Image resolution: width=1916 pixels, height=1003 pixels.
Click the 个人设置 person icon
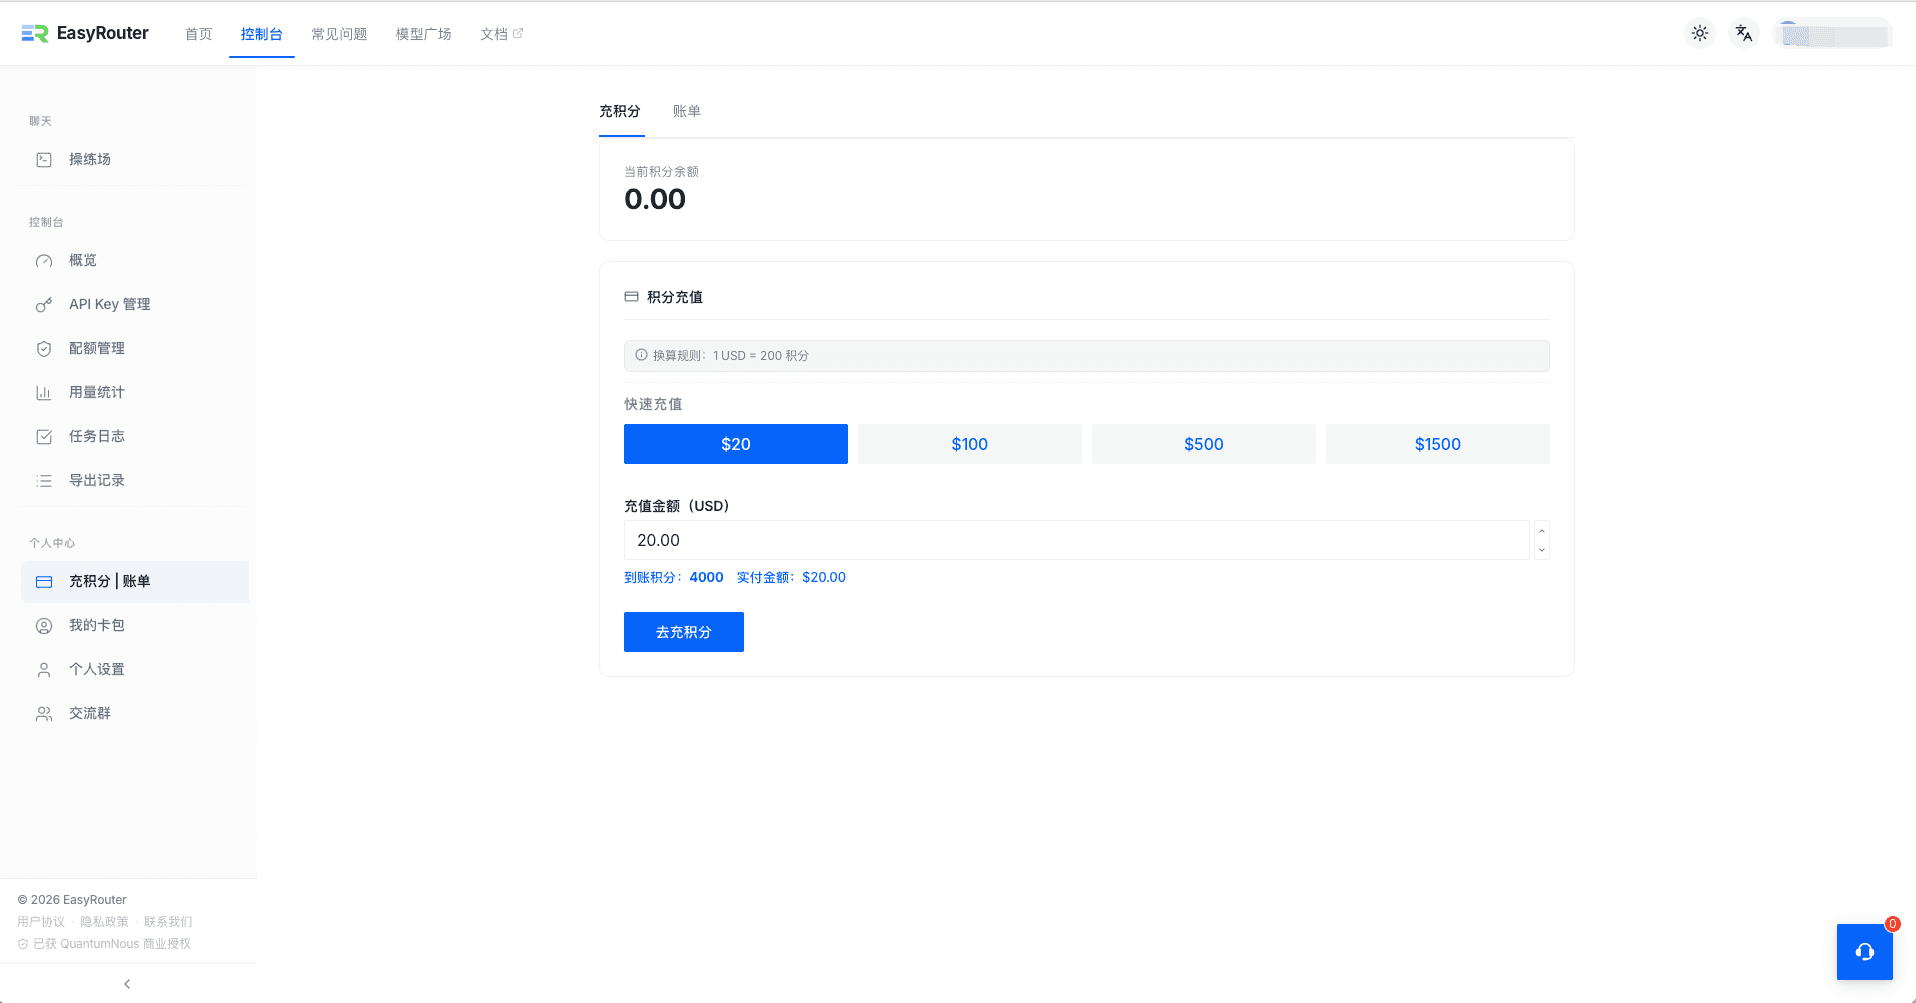(44, 670)
